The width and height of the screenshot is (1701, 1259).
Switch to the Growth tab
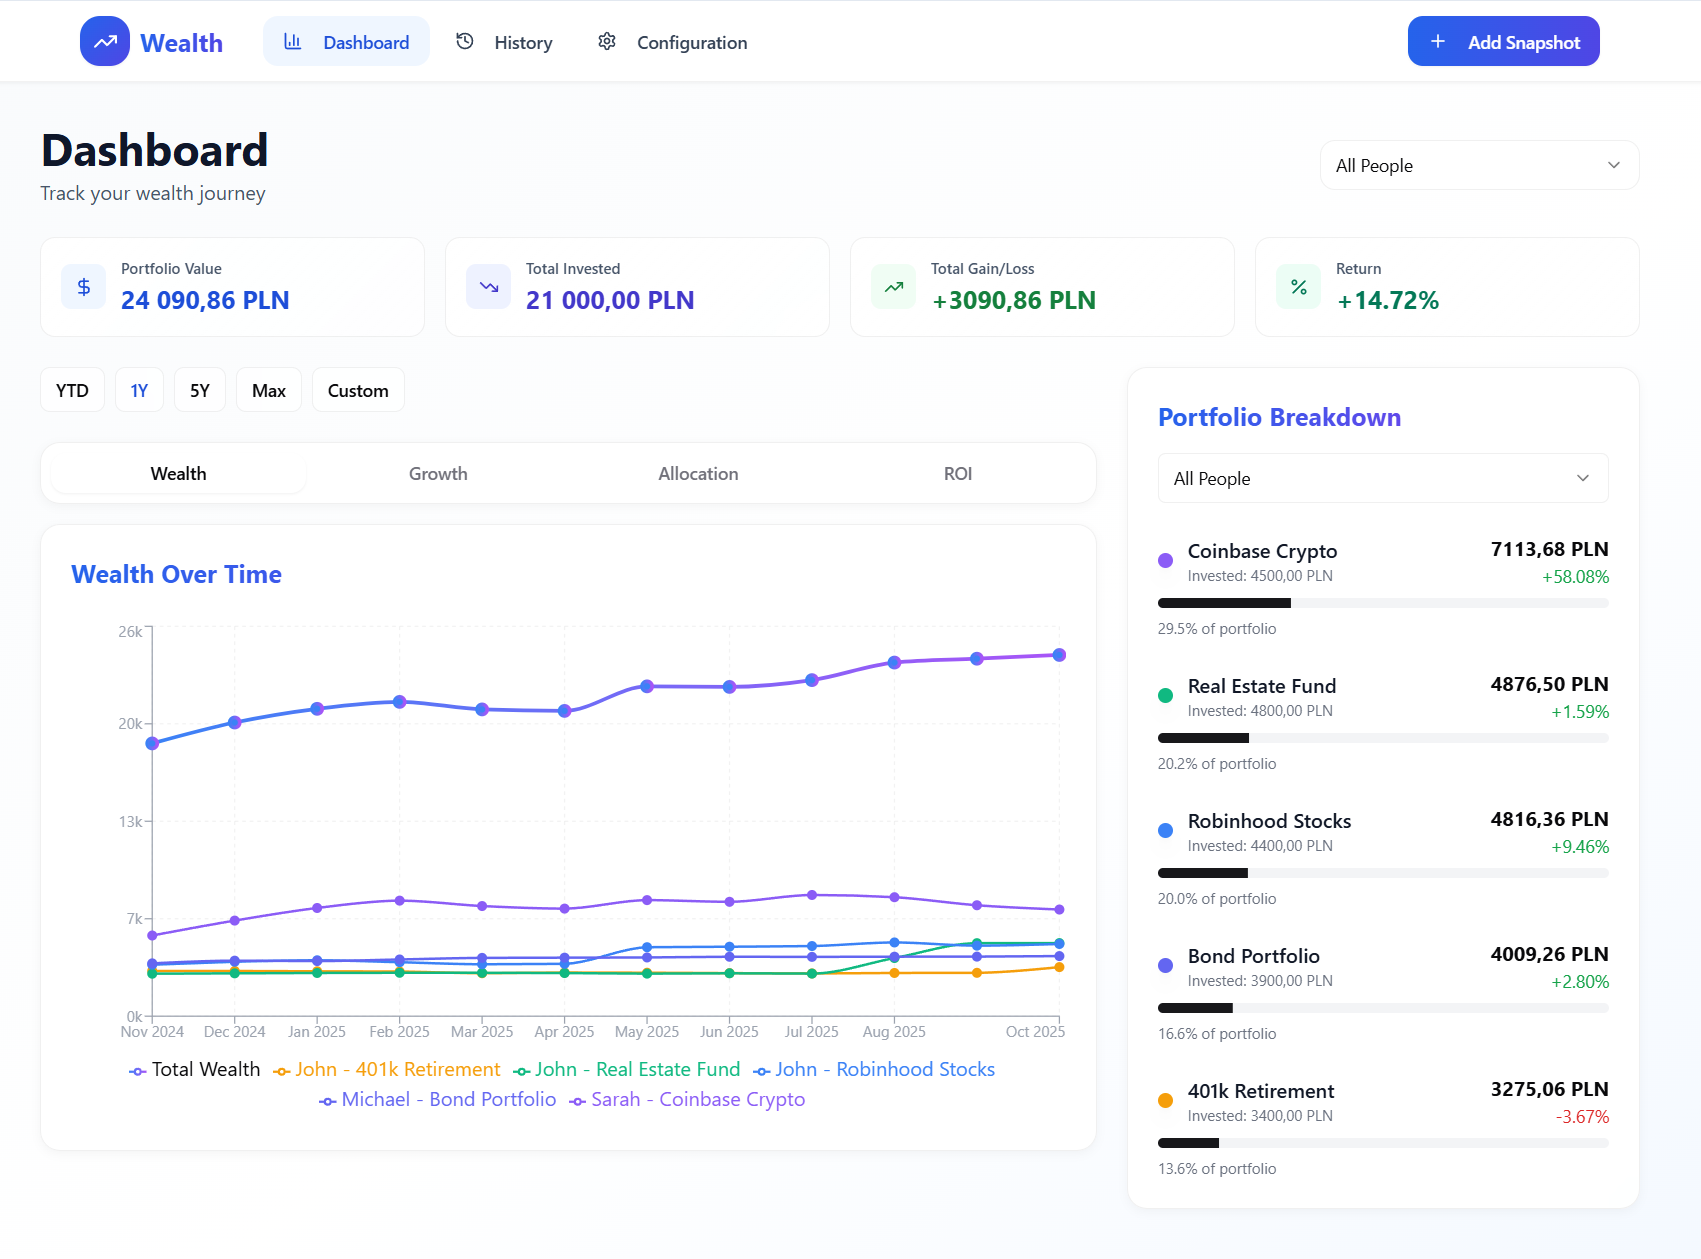[438, 473]
